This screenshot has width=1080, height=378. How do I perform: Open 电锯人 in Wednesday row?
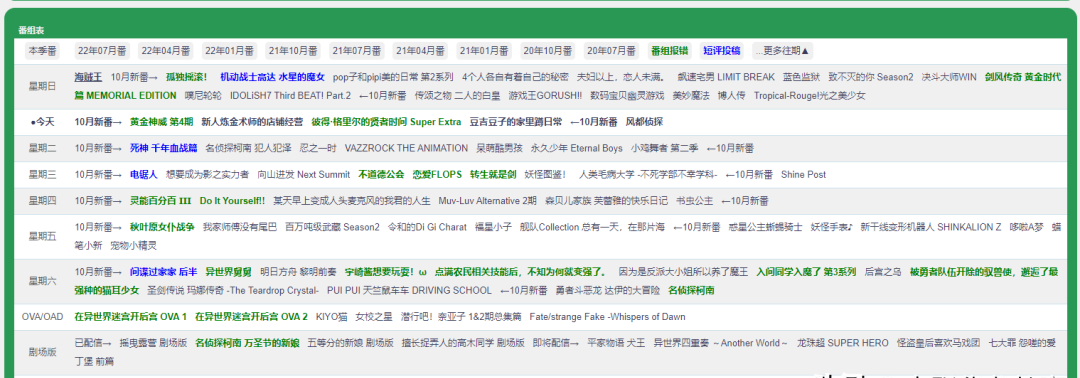(x=144, y=175)
